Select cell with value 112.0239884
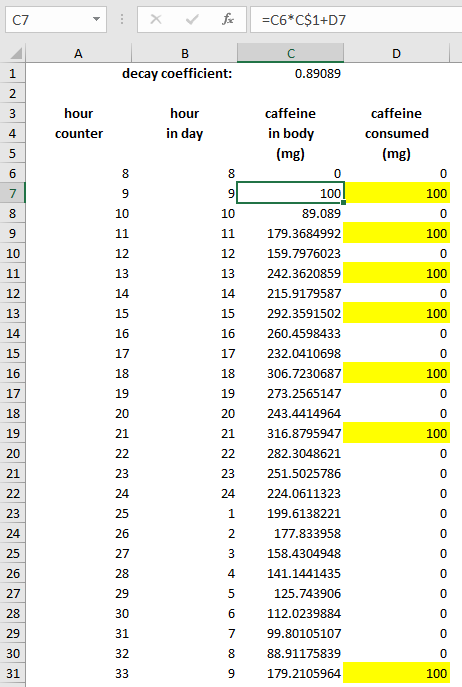The height and width of the screenshot is (687, 462). point(291,613)
